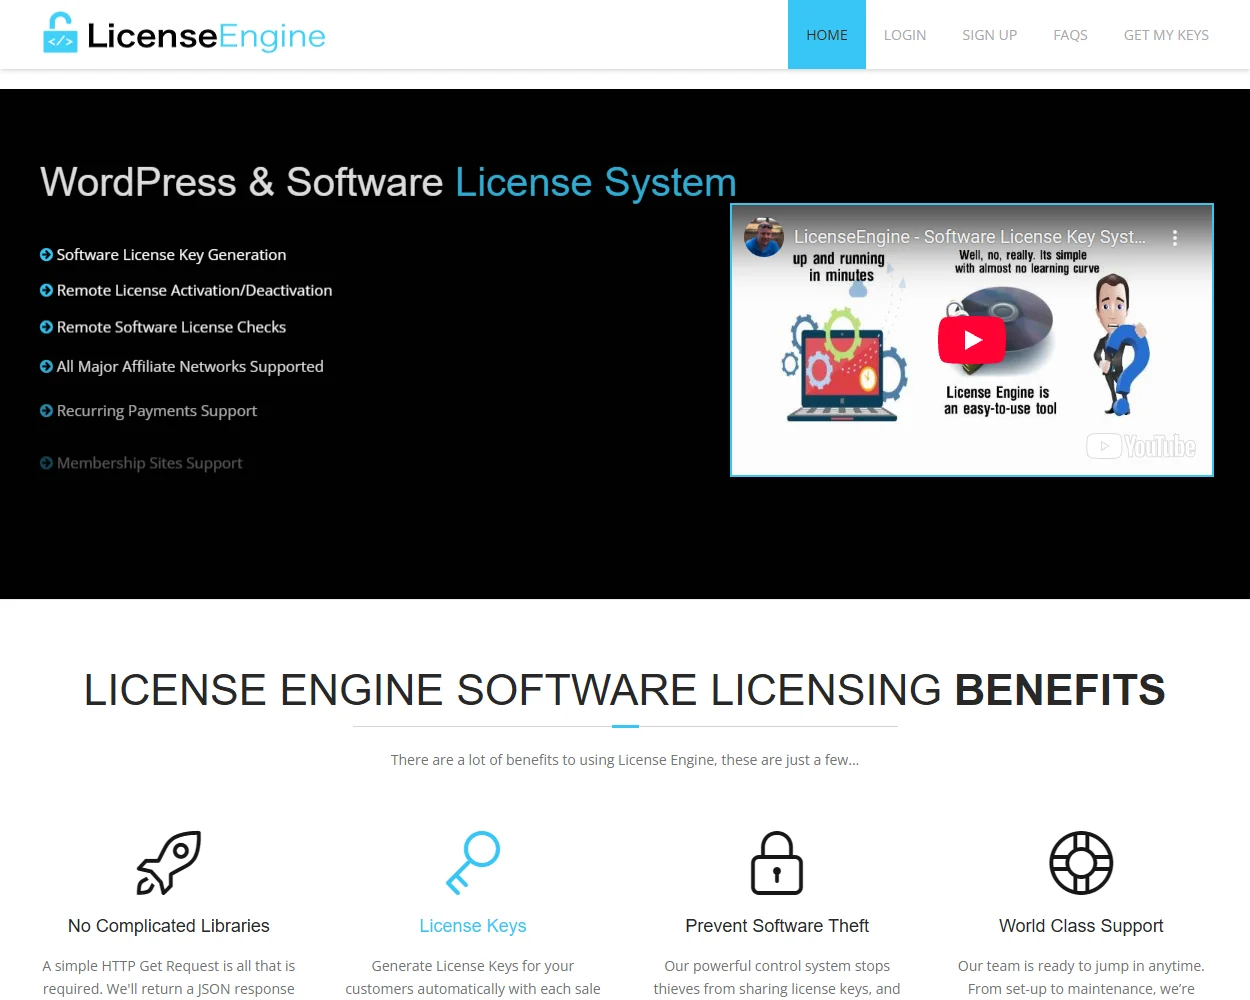
Task: Click arrow bullet beside Remote License Activation/Deactivation
Action: (x=46, y=290)
